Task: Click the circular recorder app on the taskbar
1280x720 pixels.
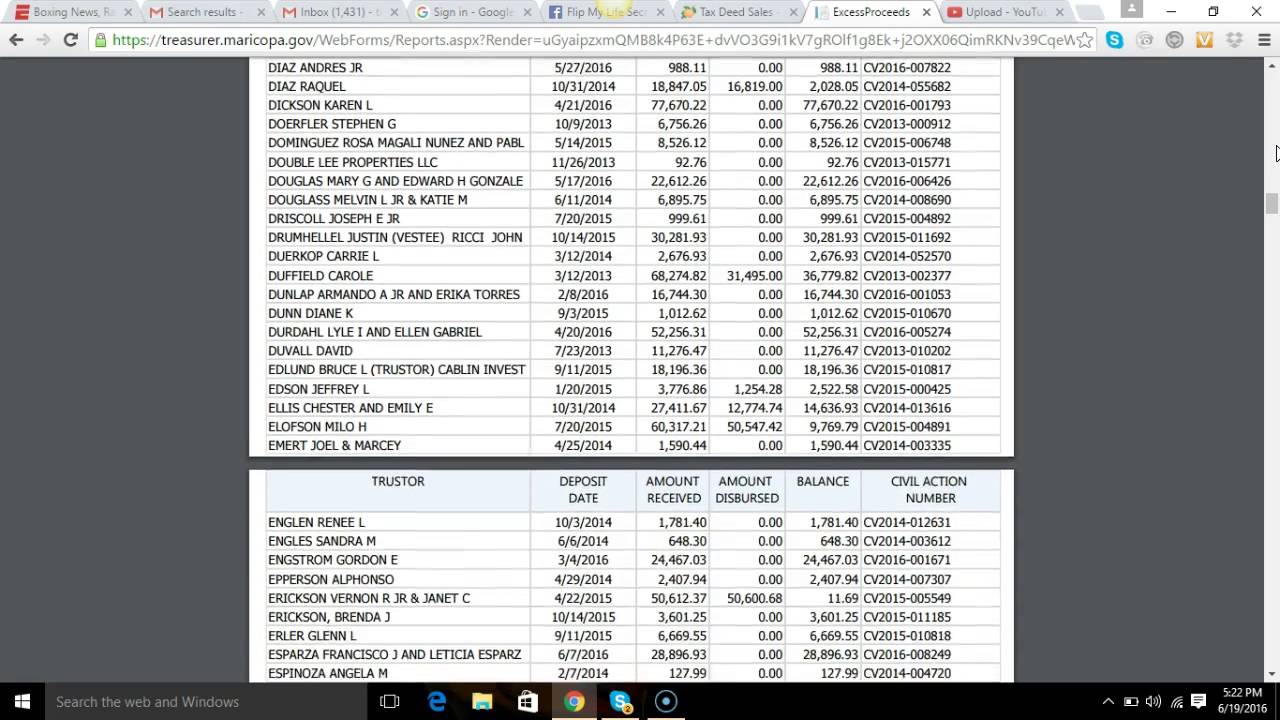Action: pos(666,702)
